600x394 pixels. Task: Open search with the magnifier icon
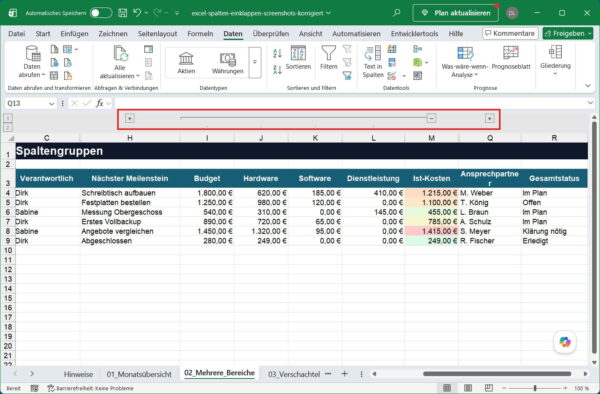point(397,13)
